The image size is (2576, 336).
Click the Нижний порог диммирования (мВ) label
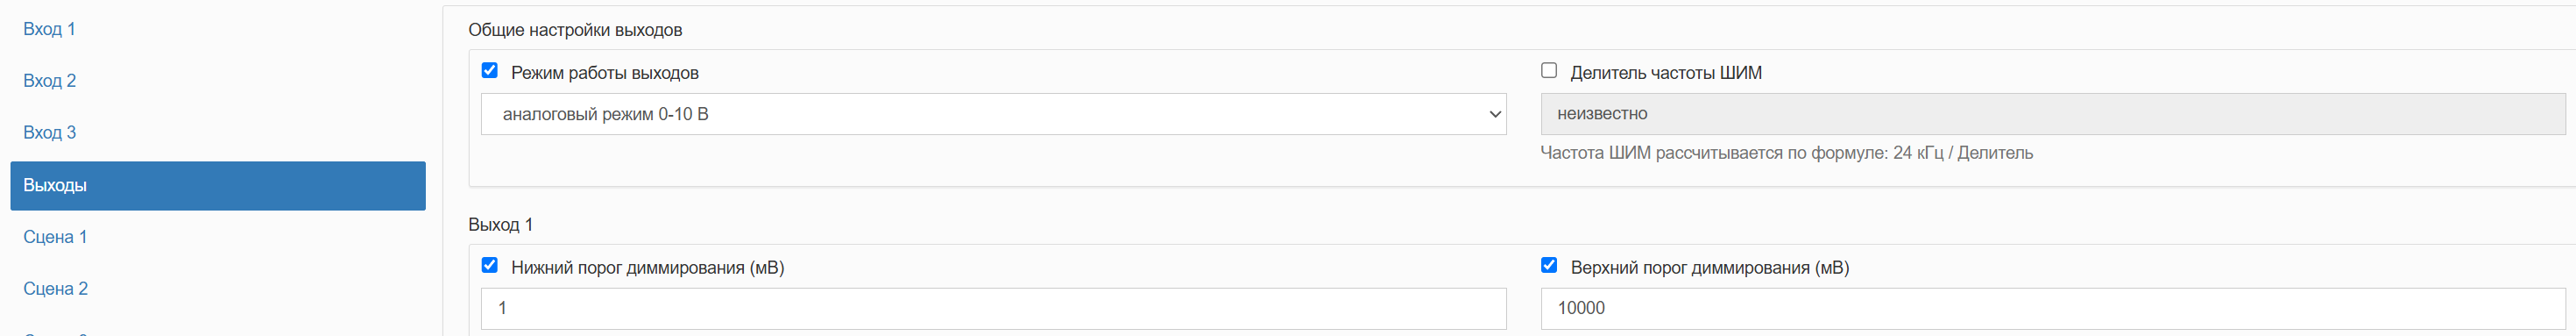pos(647,268)
